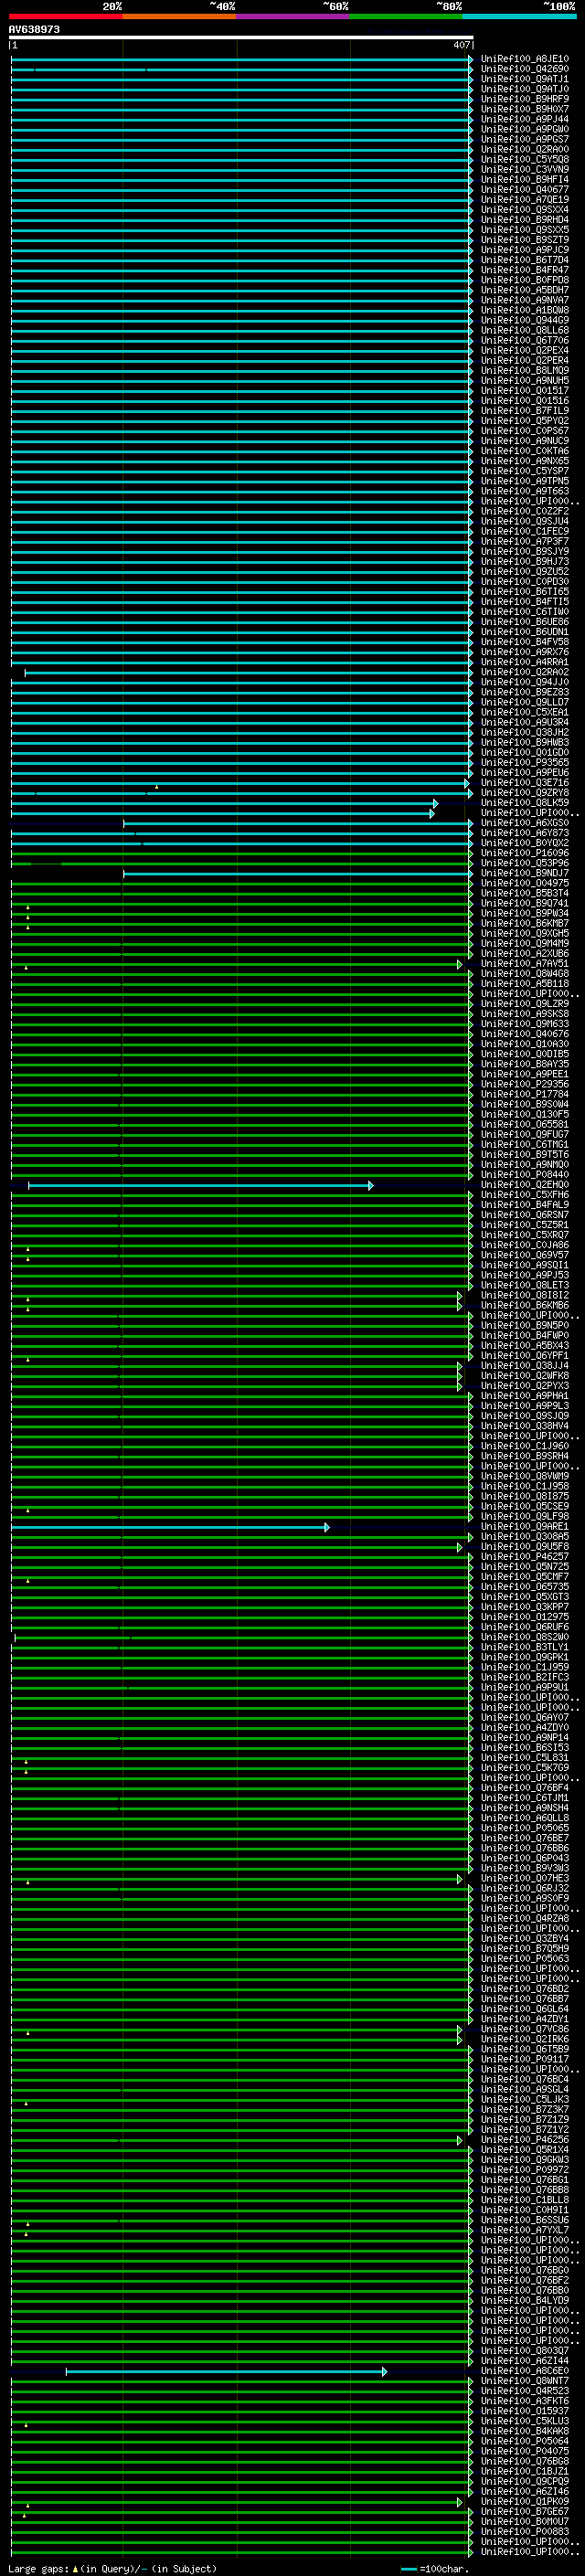Screen dimensions: 585x2576
Task: Open hit UniRef100_A4RRA1
Action: 525,662
